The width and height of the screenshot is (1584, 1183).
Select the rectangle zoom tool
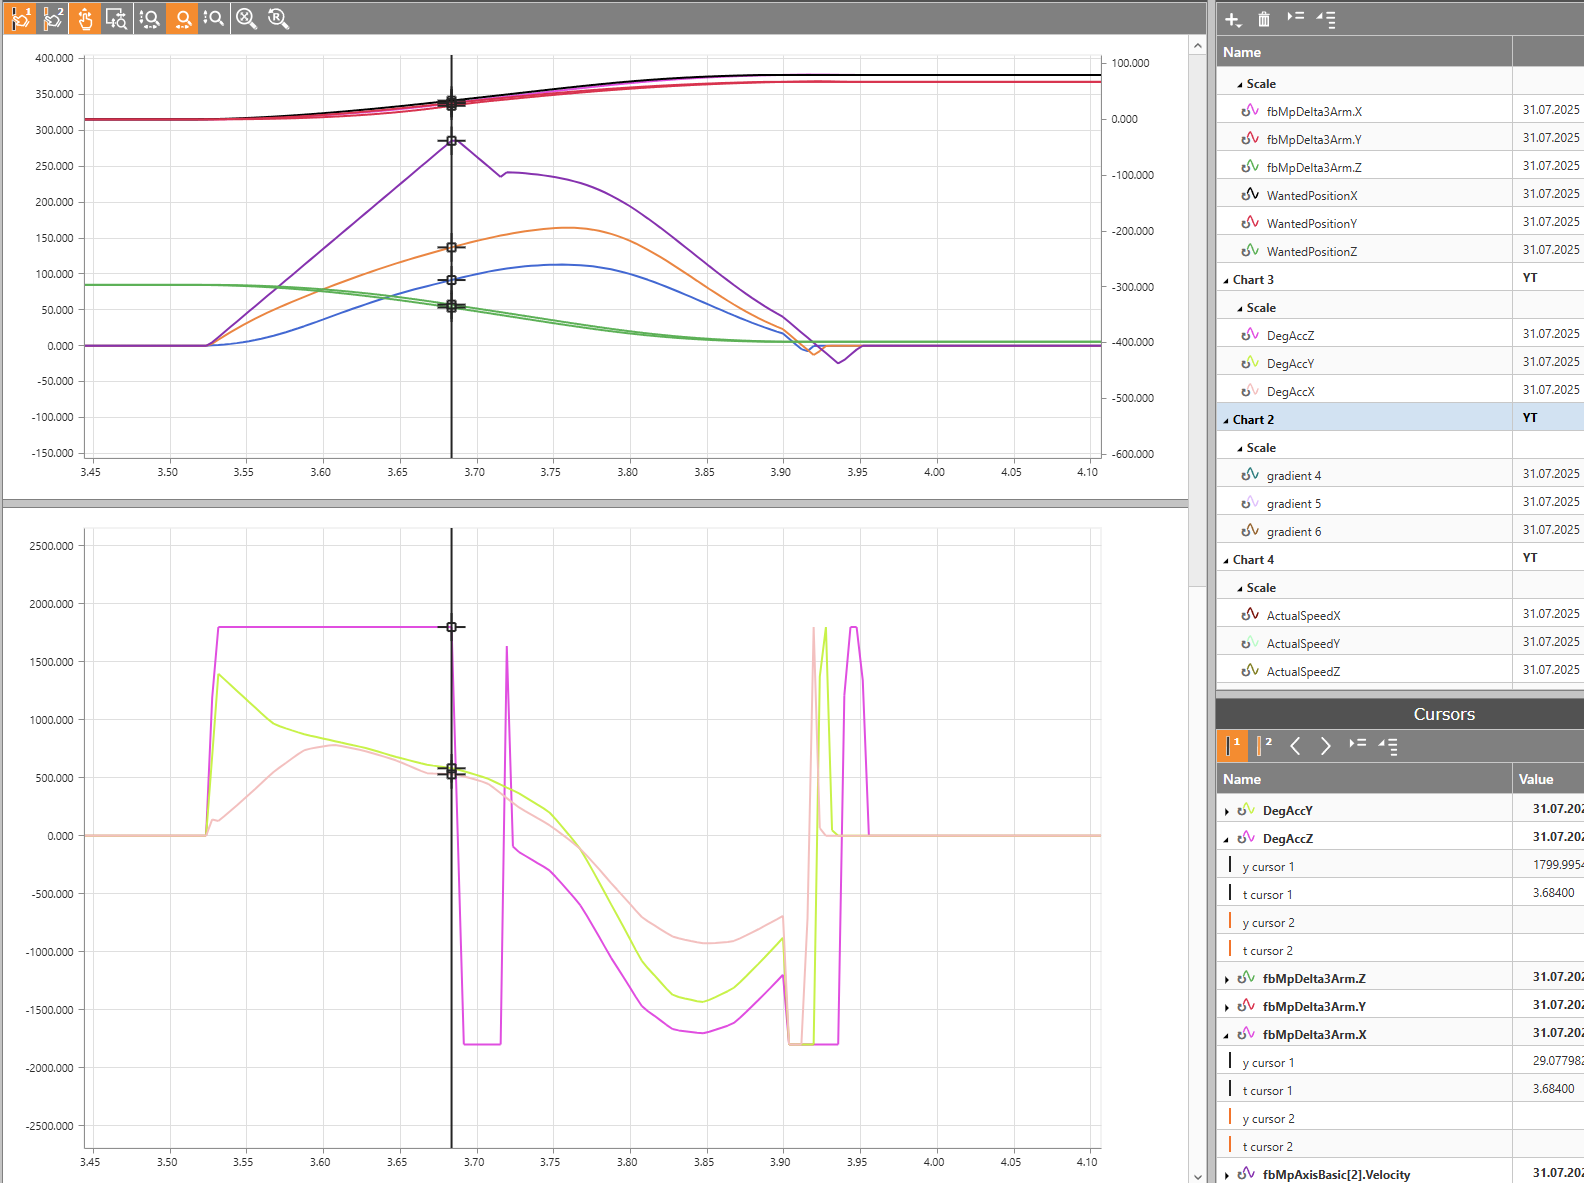(117, 18)
